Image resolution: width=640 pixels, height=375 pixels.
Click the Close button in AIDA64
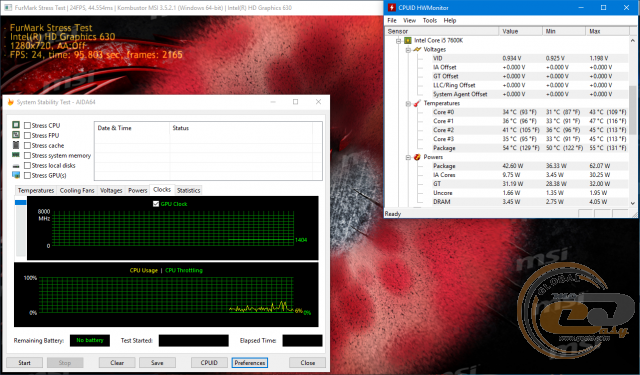[x=307, y=363]
